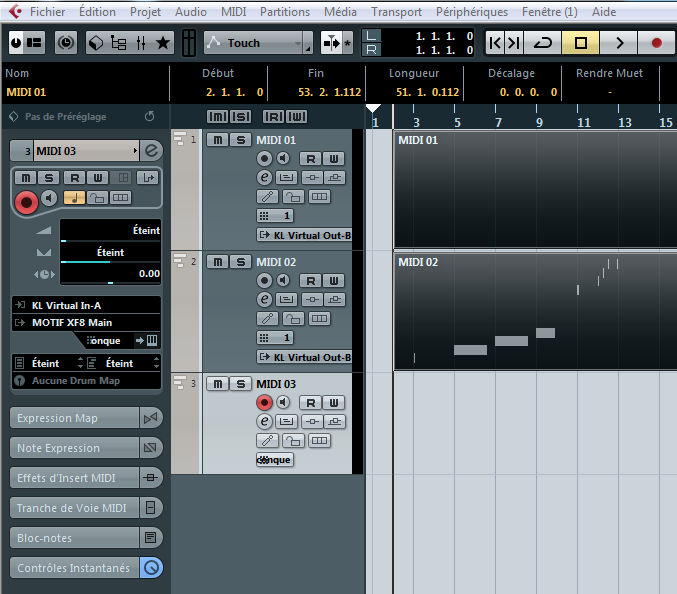677x594 pixels.
Task: Open edit channel settings for MIDI 02
Action: tap(264, 299)
